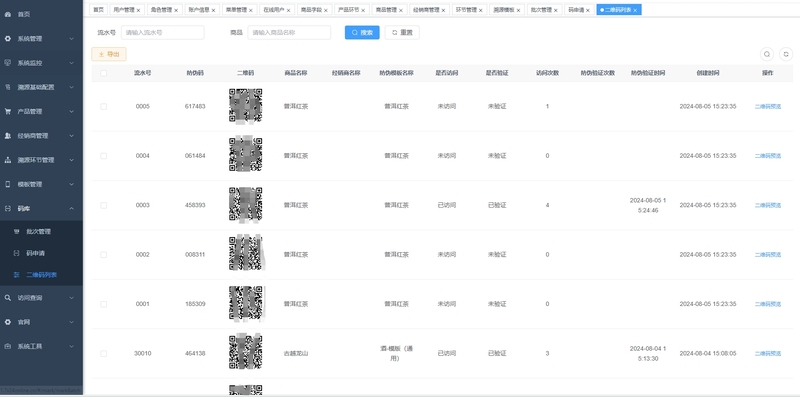800x397 pixels.
Task: Click the magnifier icon beside 访问查询
Action: 8,298
